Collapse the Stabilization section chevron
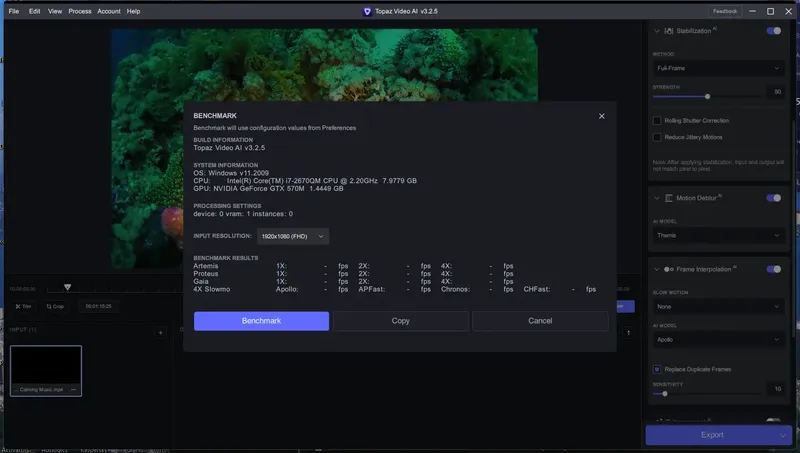The height and width of the screenshot is (453, 800). click(657, 31)
